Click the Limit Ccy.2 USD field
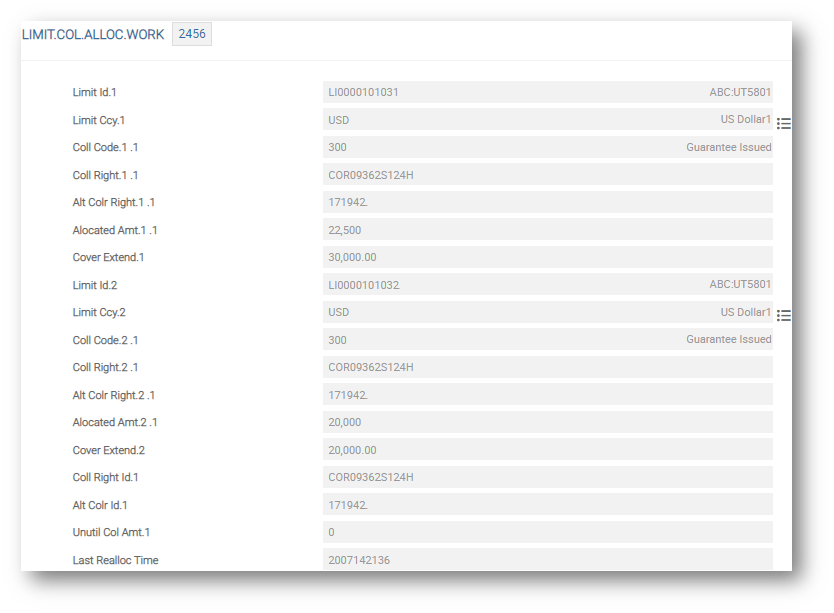Viewport: 834px width, 613px height. coord(547,312)
